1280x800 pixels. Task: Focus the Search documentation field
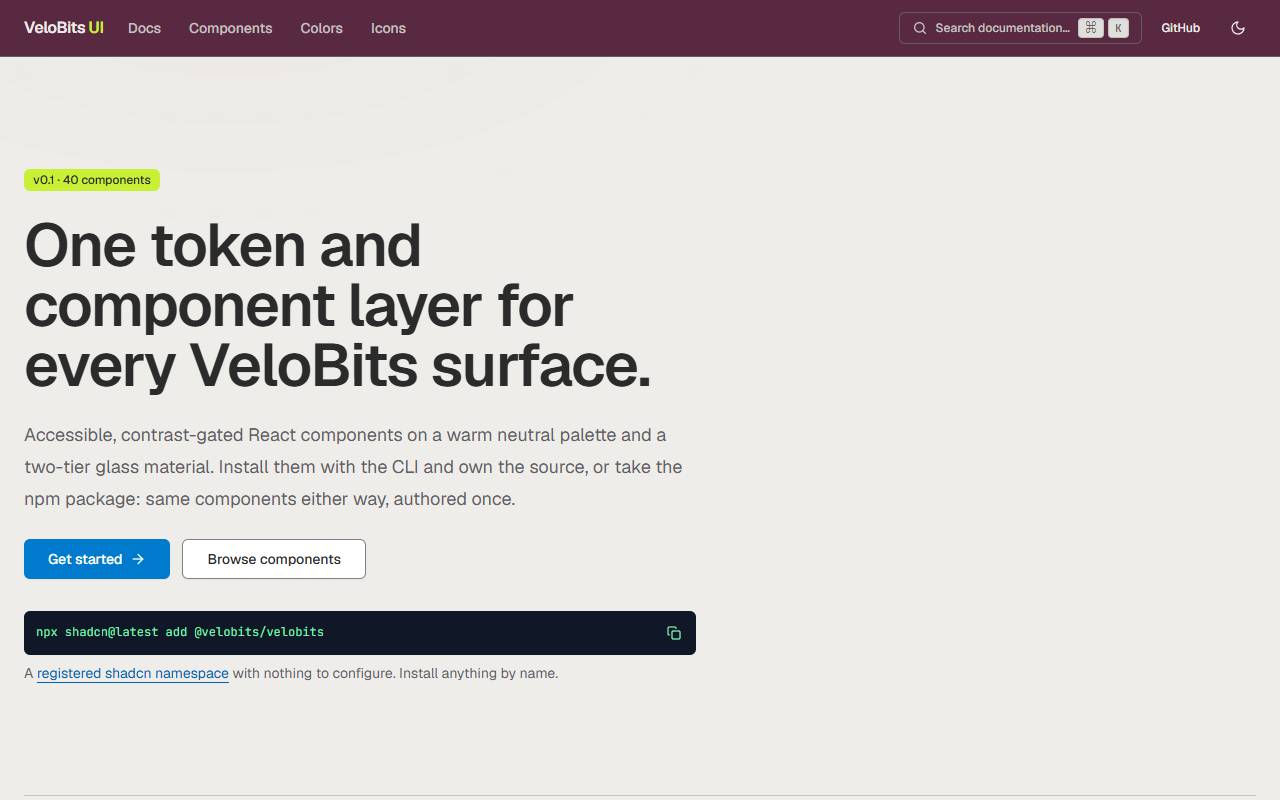[x=1020, y=28]
